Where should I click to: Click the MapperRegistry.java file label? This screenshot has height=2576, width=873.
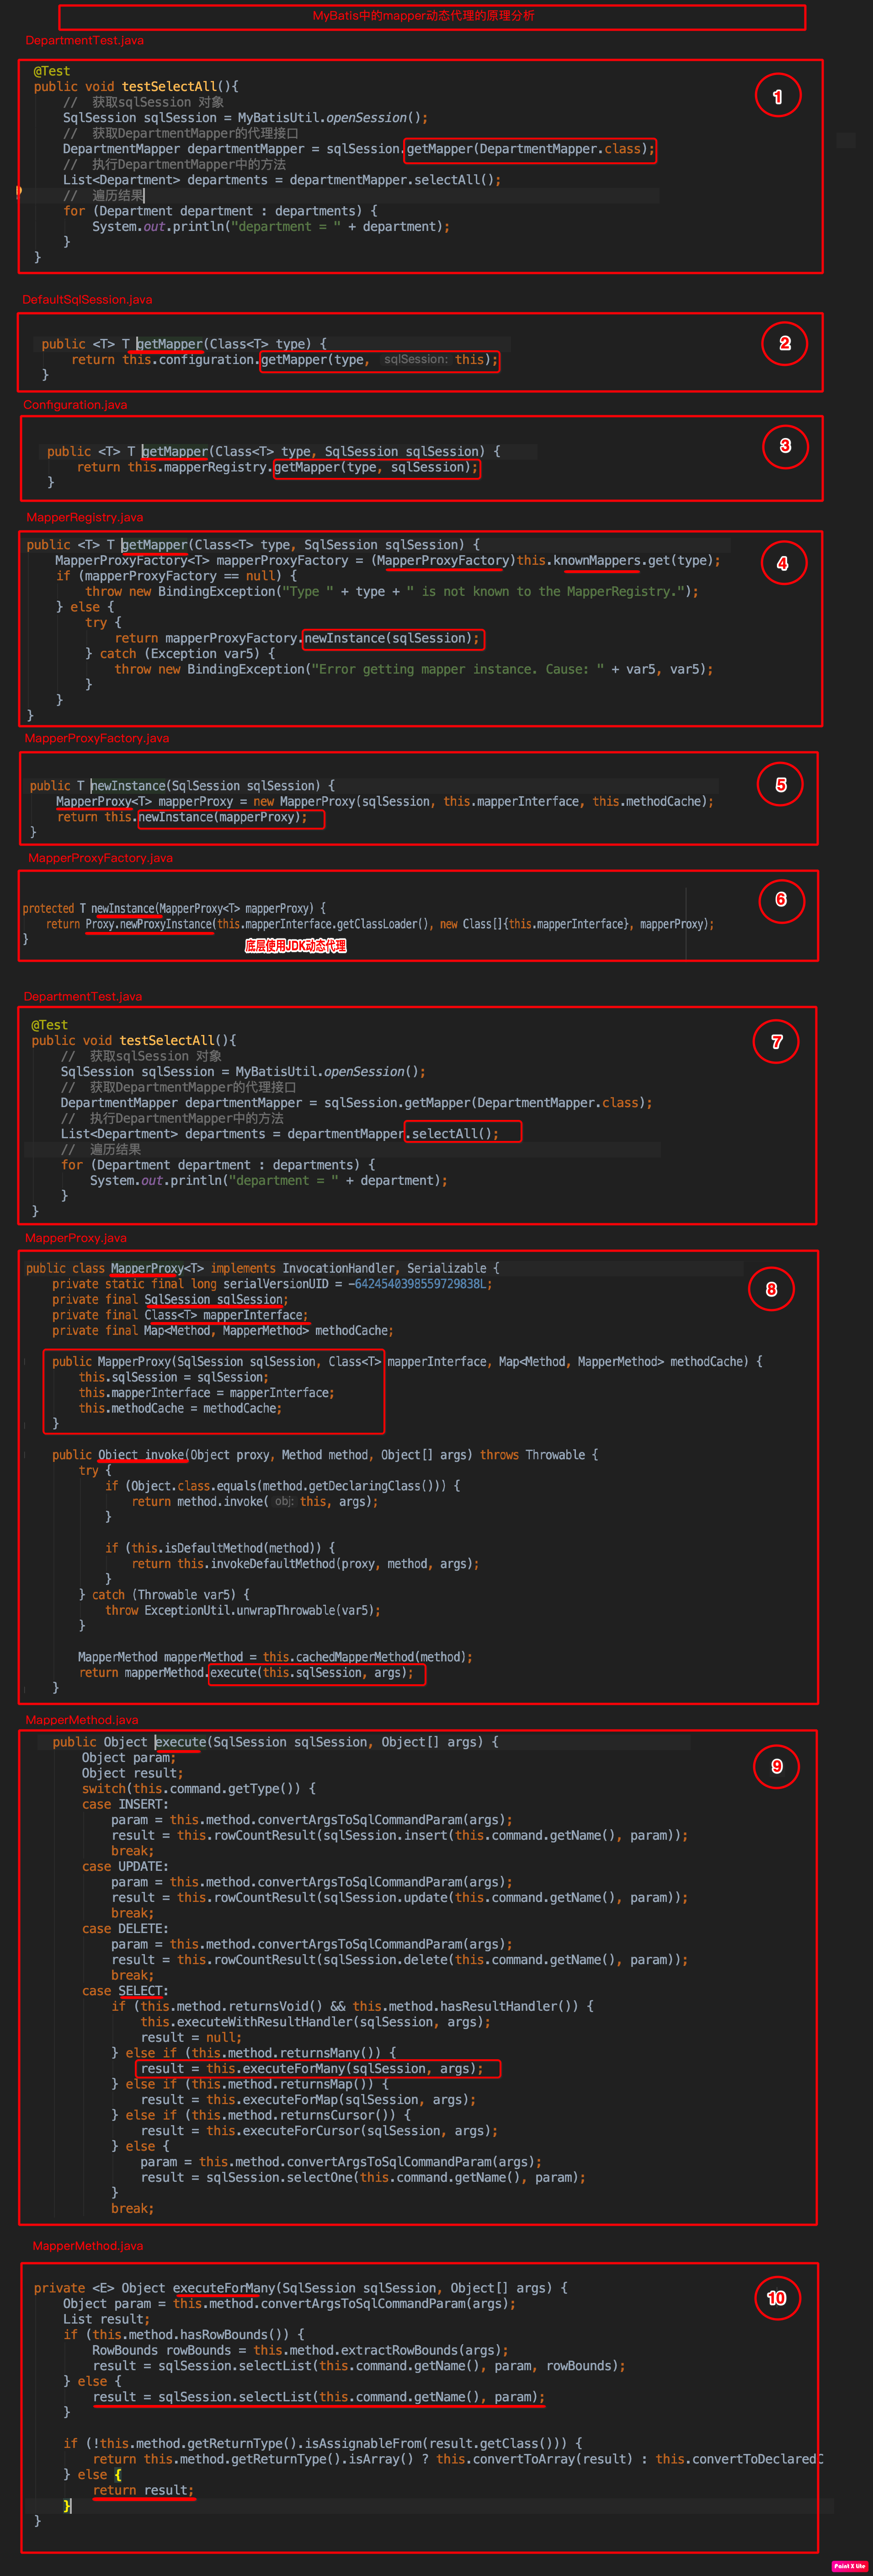pos(85,517)
